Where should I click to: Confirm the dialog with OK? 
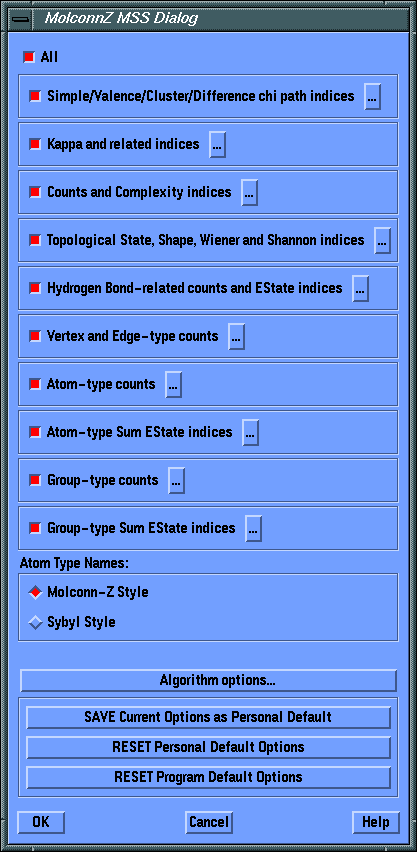coord(41,822)
